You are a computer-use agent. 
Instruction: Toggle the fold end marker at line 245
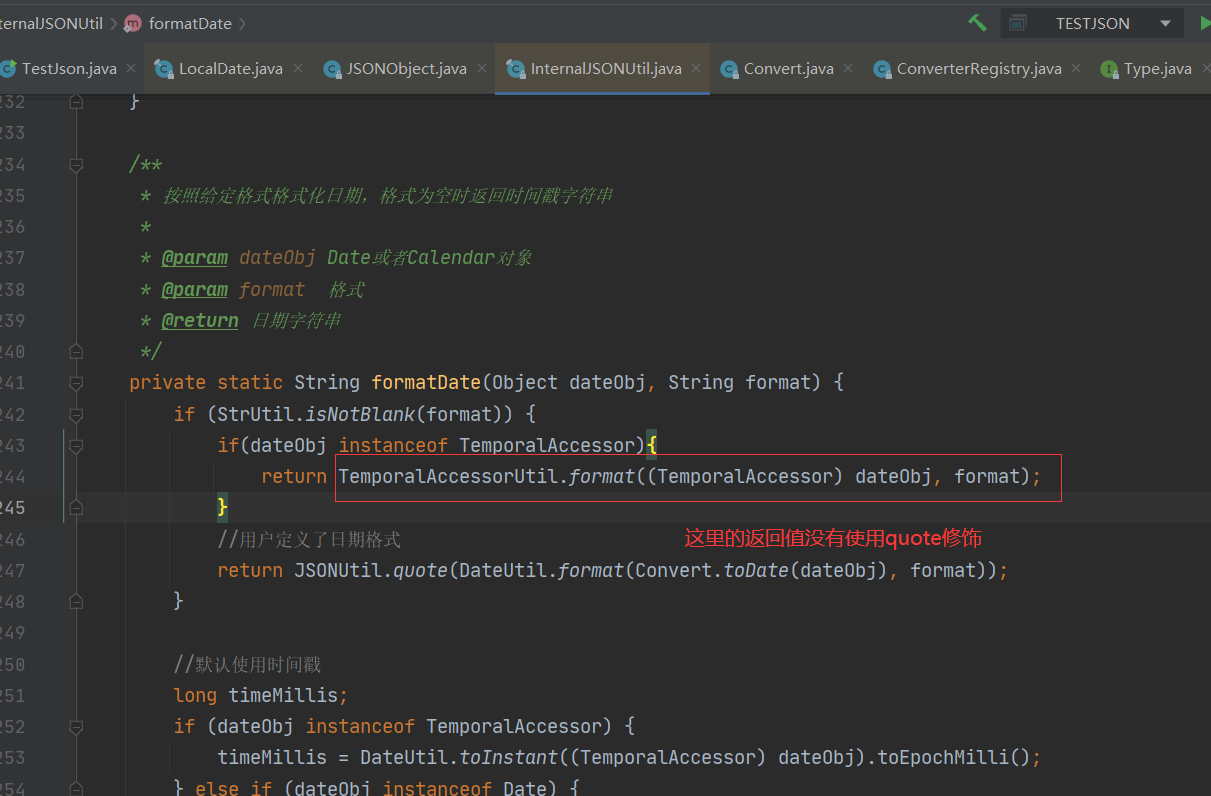coord(76,508)
